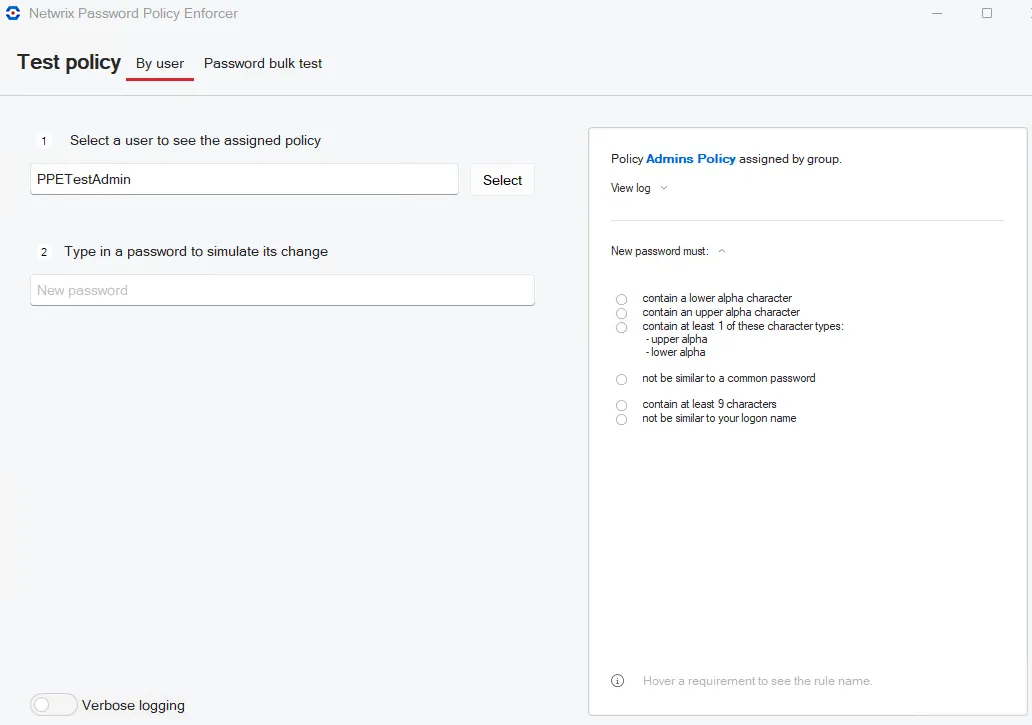The image size is (1032, 725).
Task: Click the '- lower alpha' sub-item text
Action: click(x=675, y=353)
